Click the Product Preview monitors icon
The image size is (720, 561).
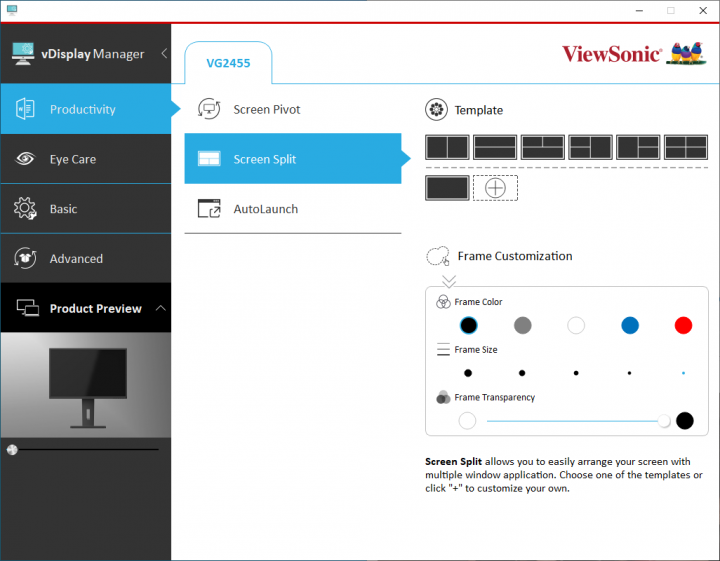[x=28, y=308]
